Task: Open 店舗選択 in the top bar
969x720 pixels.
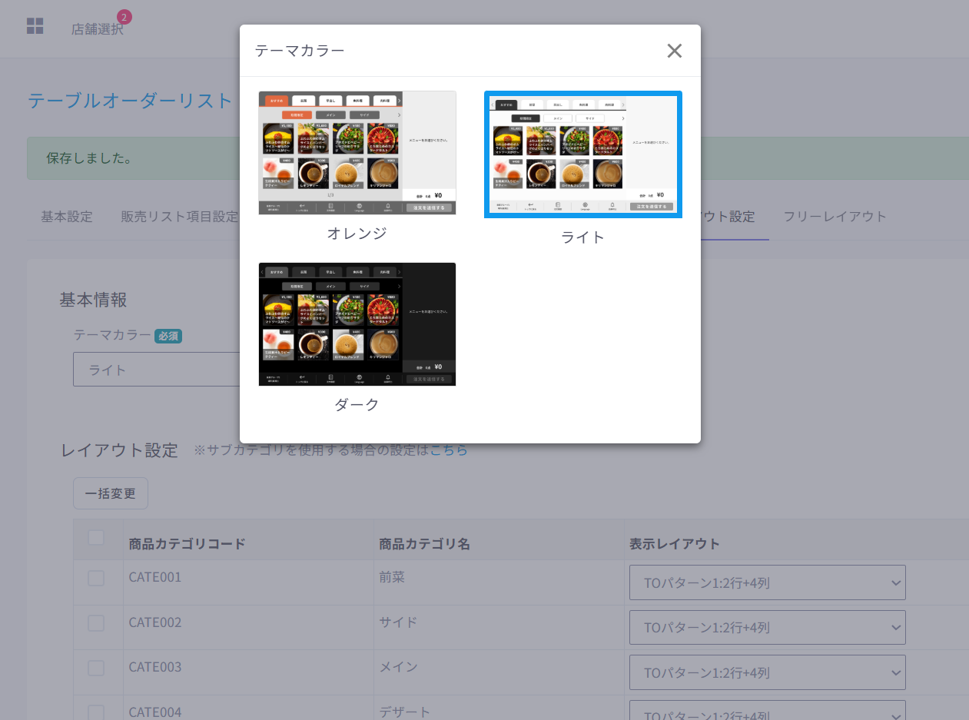Action: [97, 29]
